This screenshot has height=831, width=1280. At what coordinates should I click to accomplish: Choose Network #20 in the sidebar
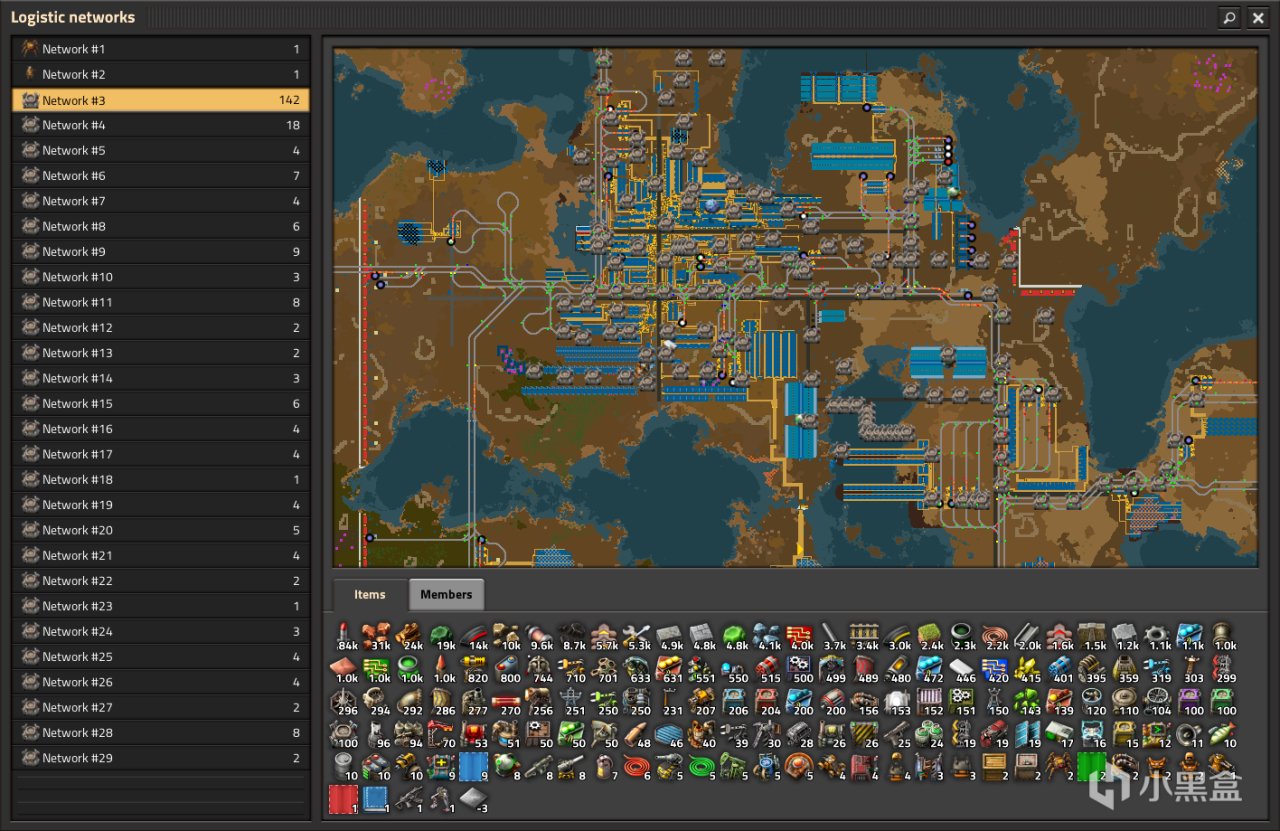[x=161, y=530]
